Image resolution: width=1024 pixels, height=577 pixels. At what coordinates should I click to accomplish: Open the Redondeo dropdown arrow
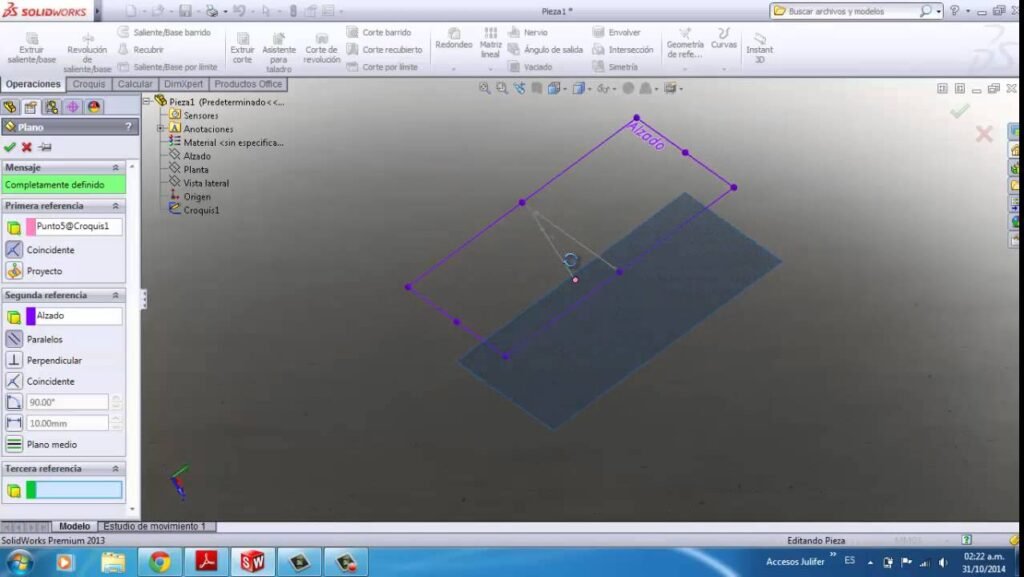tap(453, 68)
